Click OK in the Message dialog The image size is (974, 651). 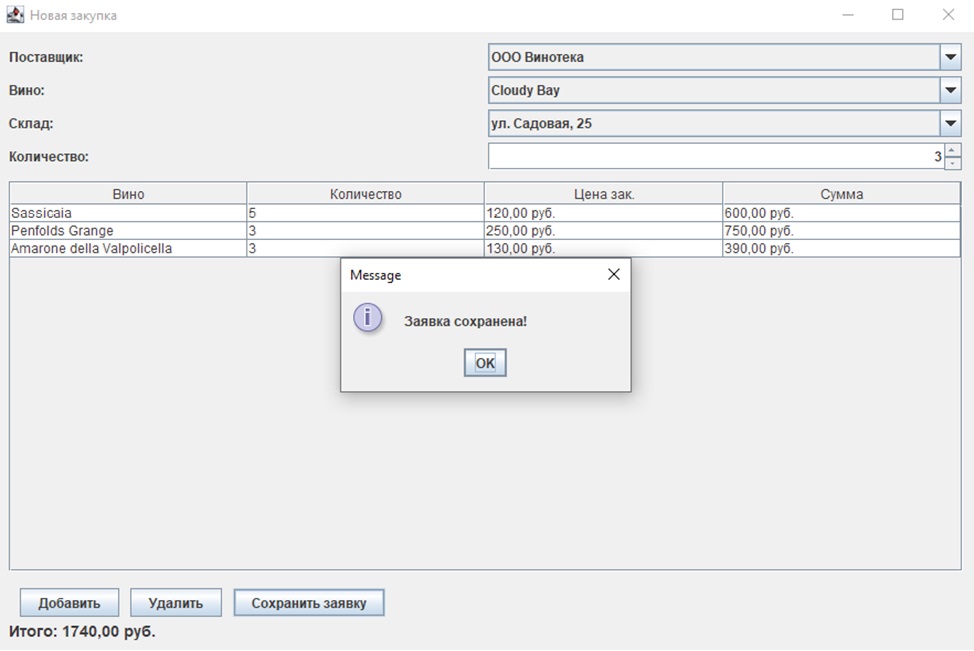485,363
